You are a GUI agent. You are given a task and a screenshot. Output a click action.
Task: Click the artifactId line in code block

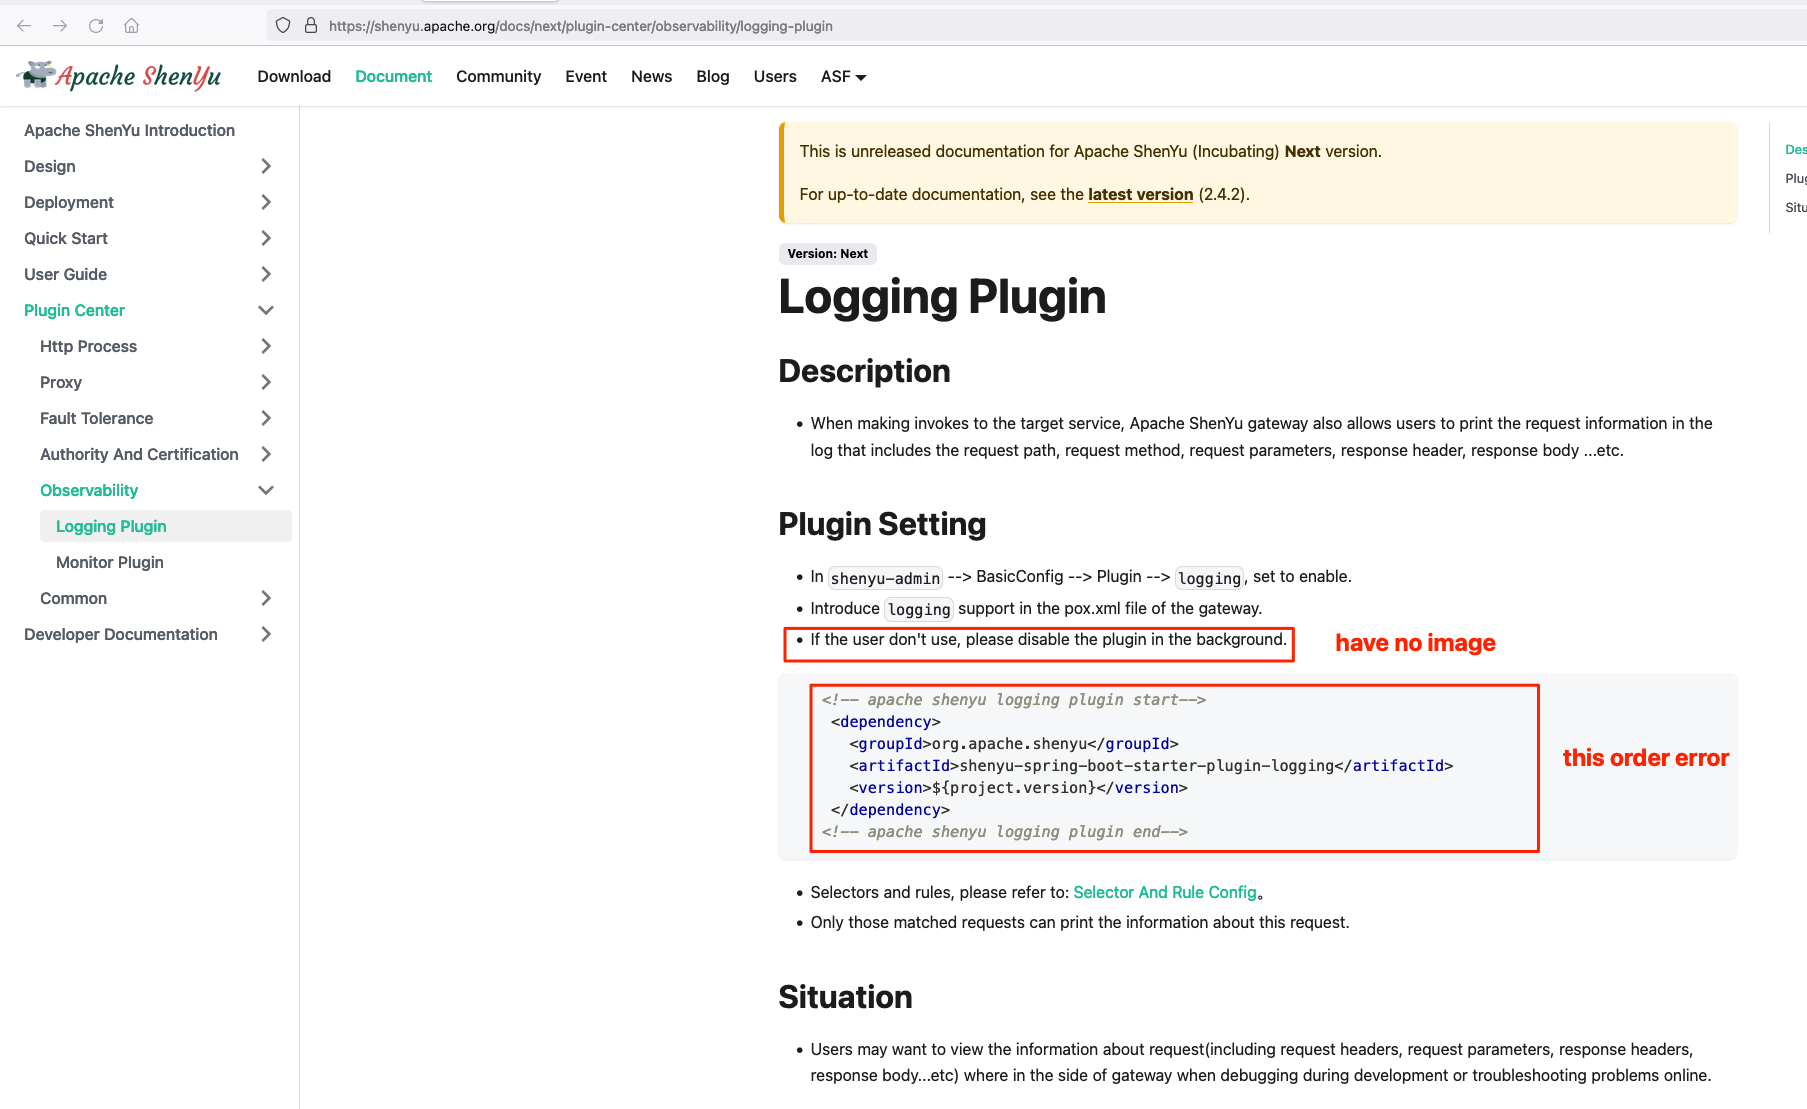click(1151, 766)
